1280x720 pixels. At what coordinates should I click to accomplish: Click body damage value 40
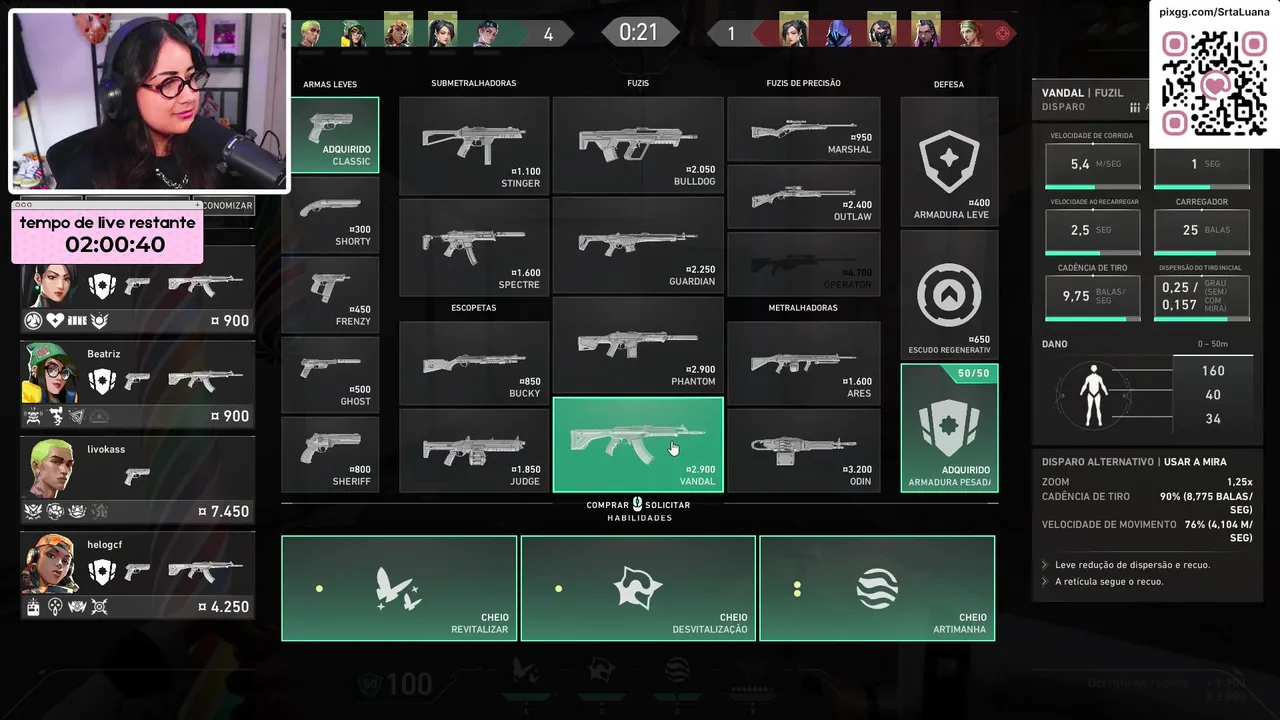pyautogui.click(x=1213, y=395)
